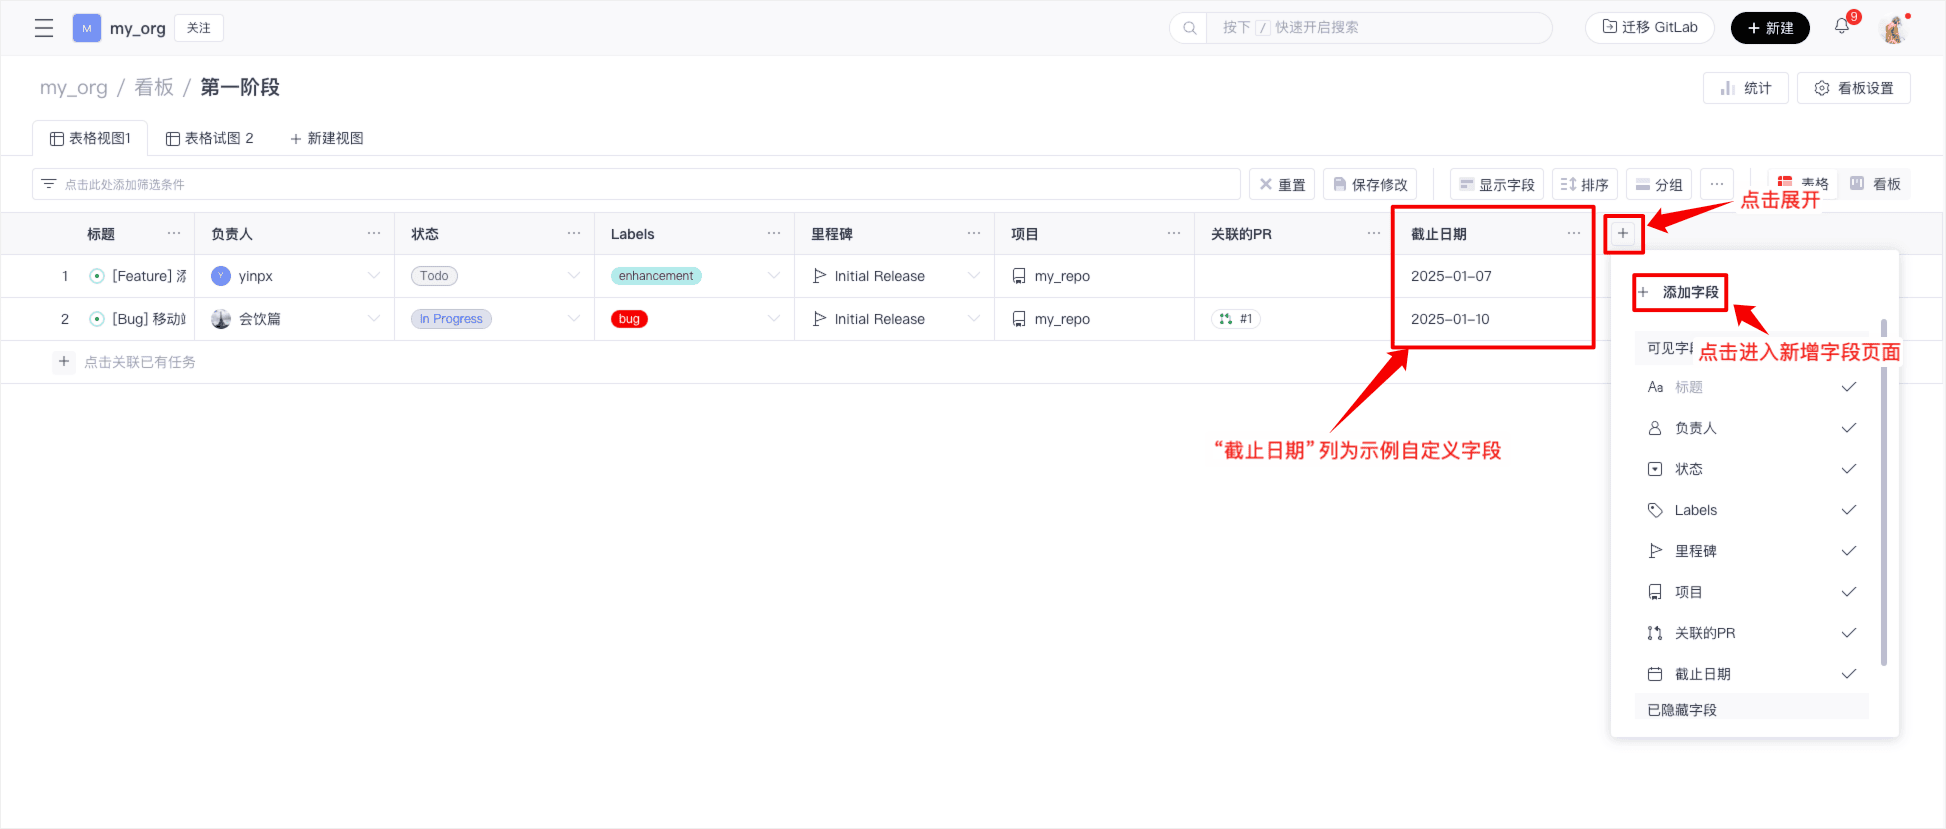1946x829 pixels.
Task: Open the milestone dropdown in second row
Action: pos(973,319)
